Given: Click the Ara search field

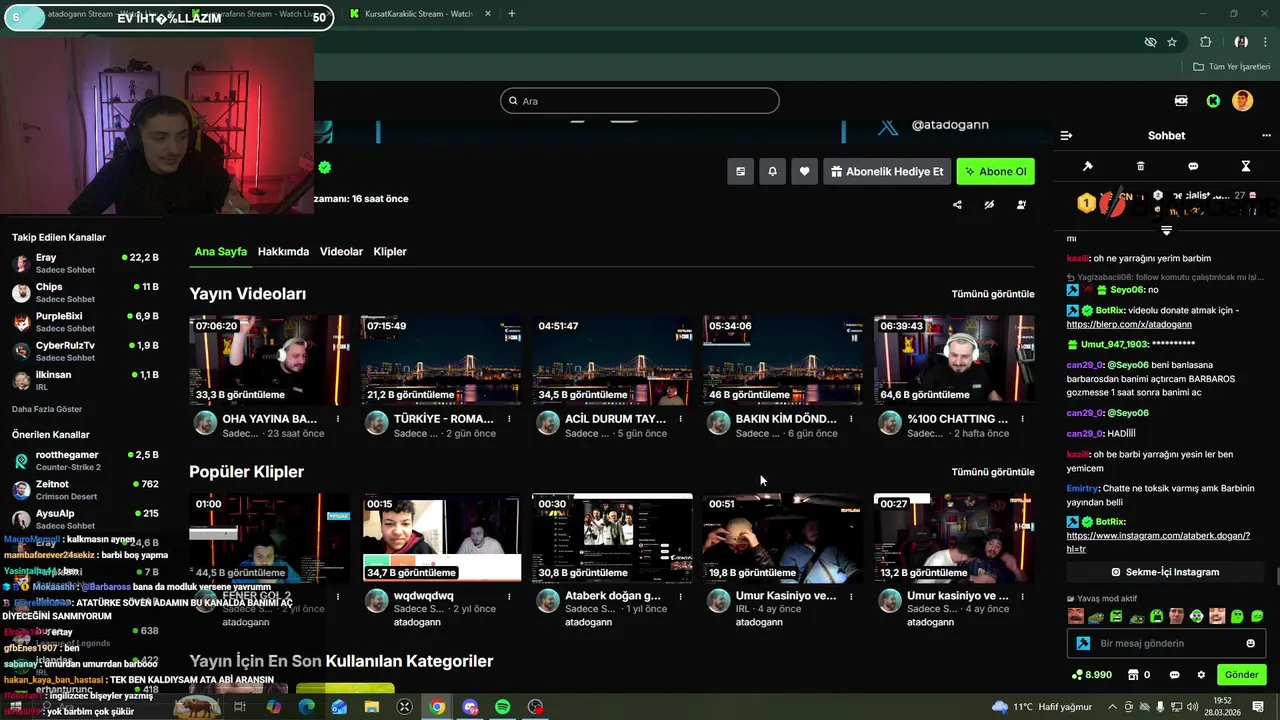Looking at the screenshot, I should pyautogui.click(x=640, y=101).
